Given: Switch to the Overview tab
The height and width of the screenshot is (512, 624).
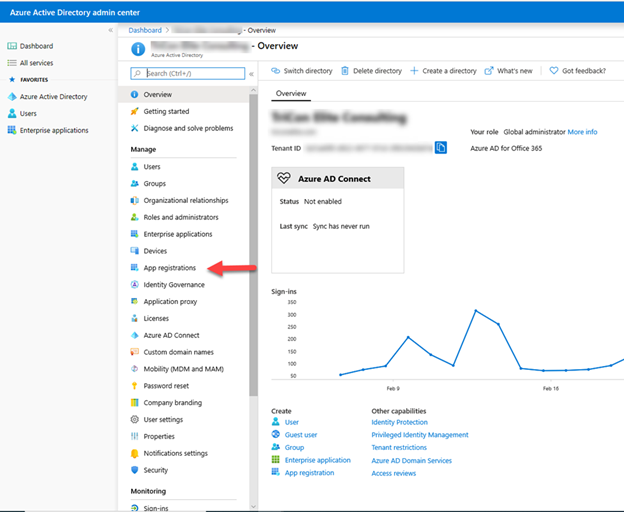Looking at the screenshot, I should pyautogui.click(x=291, y=93).
